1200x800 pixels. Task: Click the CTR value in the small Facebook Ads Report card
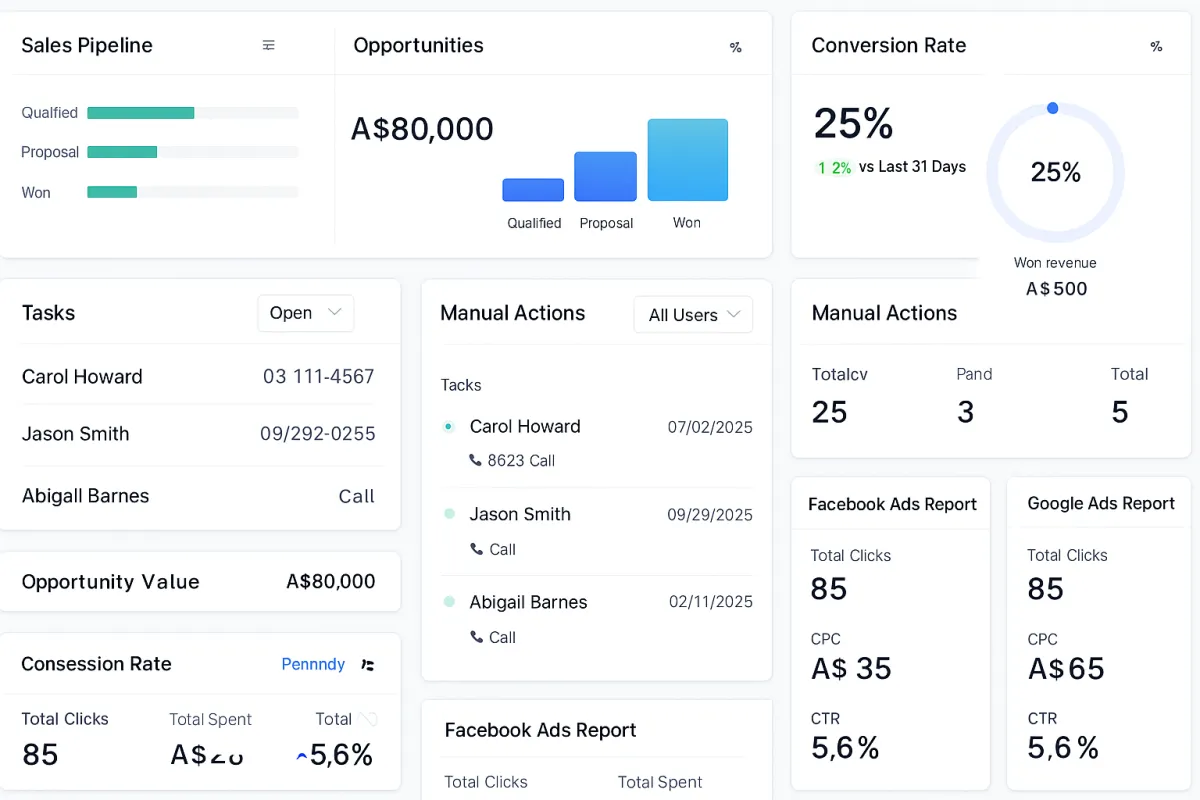pyautogui.click(x=845, y=747)
